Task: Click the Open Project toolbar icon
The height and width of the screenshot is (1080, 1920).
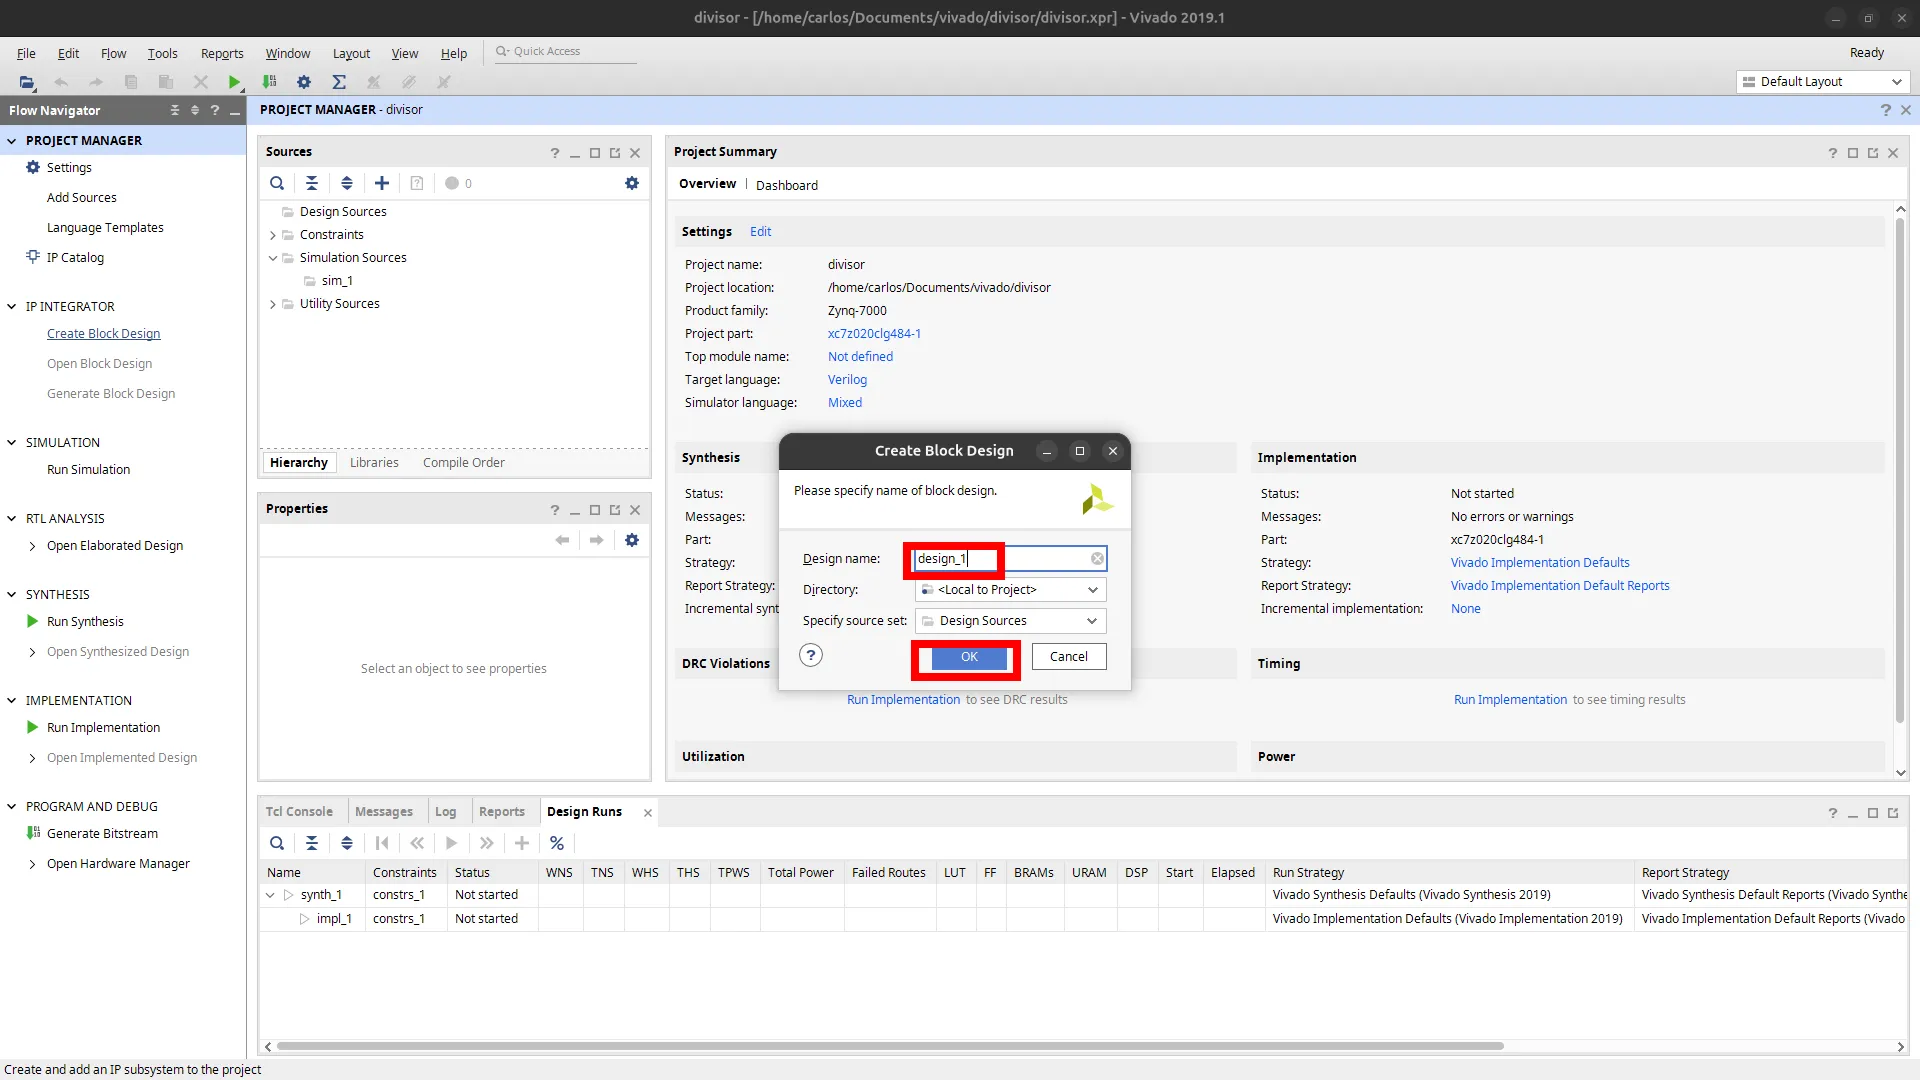Action: pyautogui.click(x=27, y=82)
